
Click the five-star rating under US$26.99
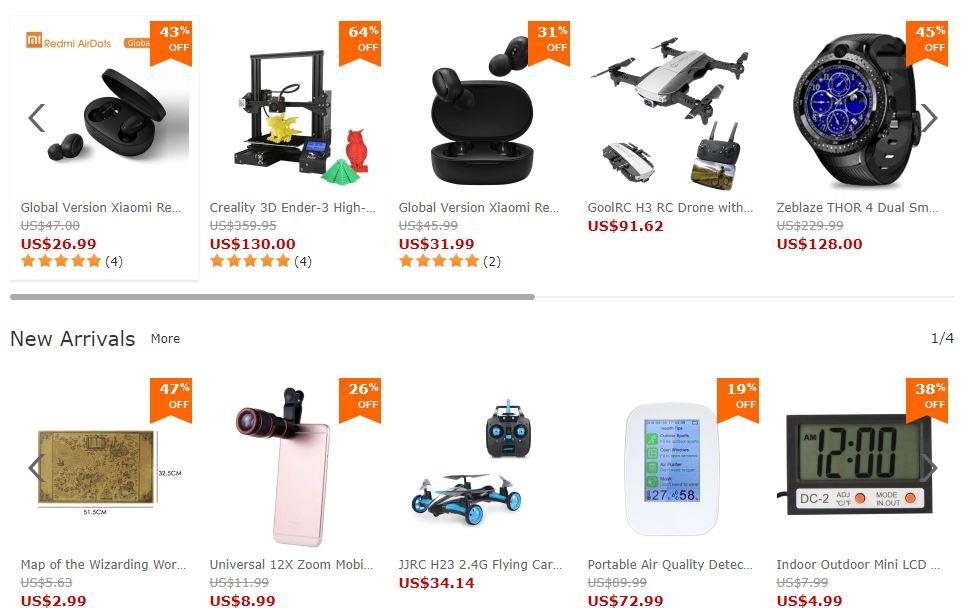pyautogui.click(x=61, y=261)
